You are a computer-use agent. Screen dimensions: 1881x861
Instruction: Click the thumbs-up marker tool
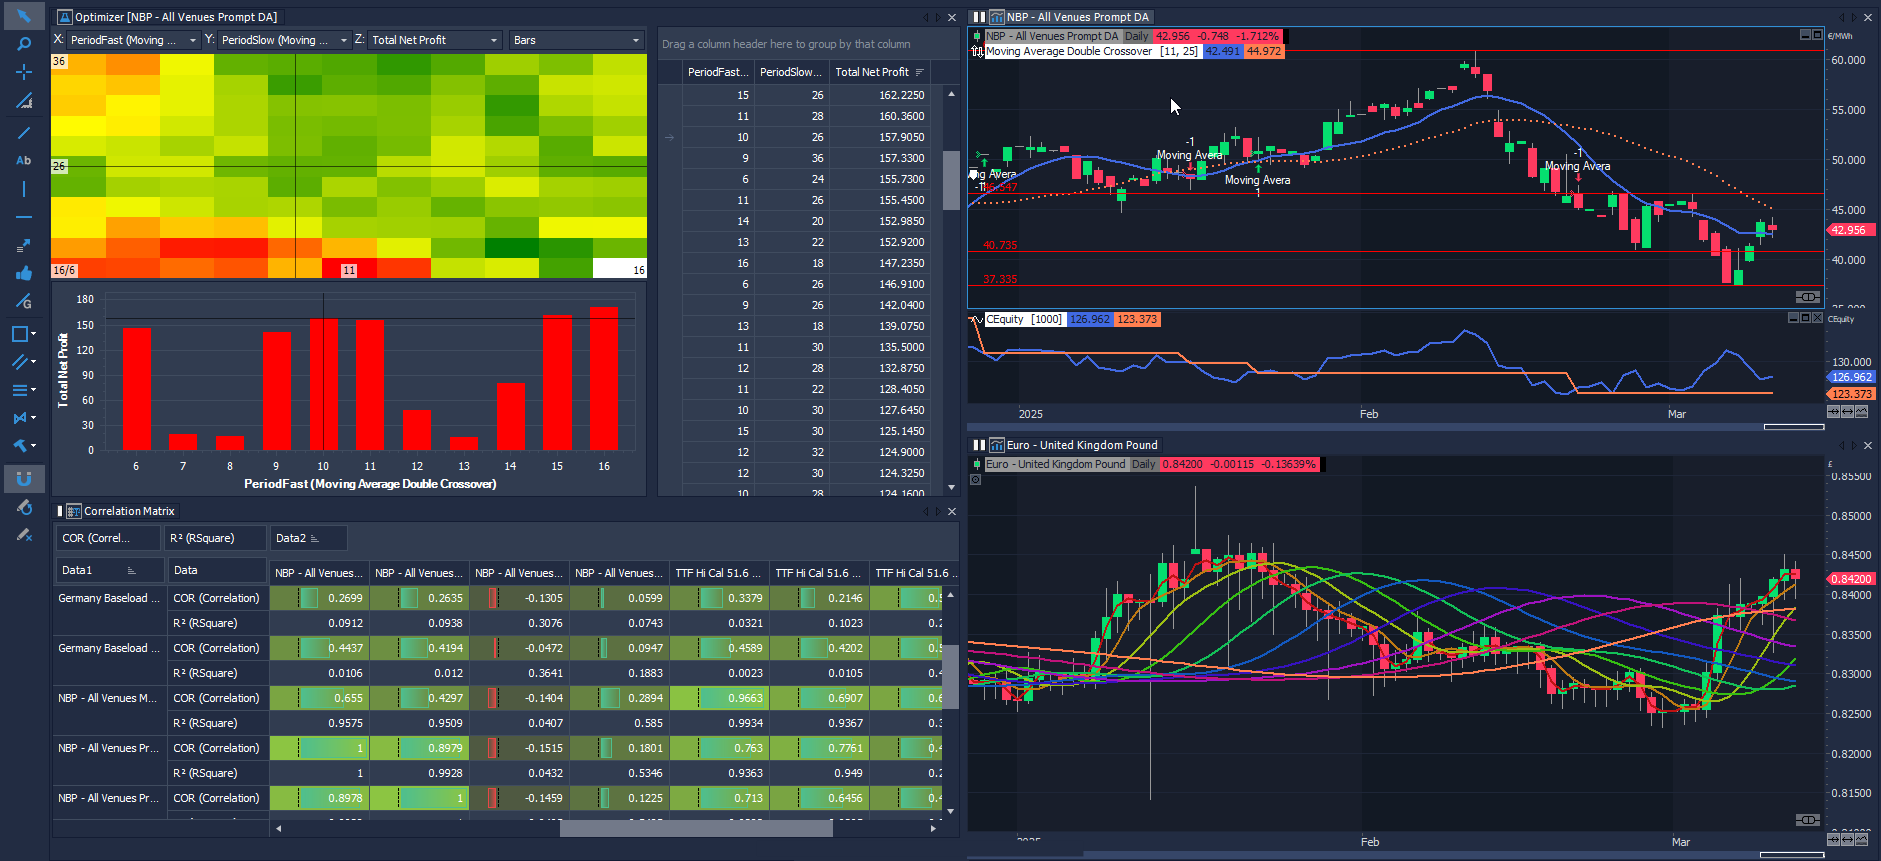click(24, 273)
